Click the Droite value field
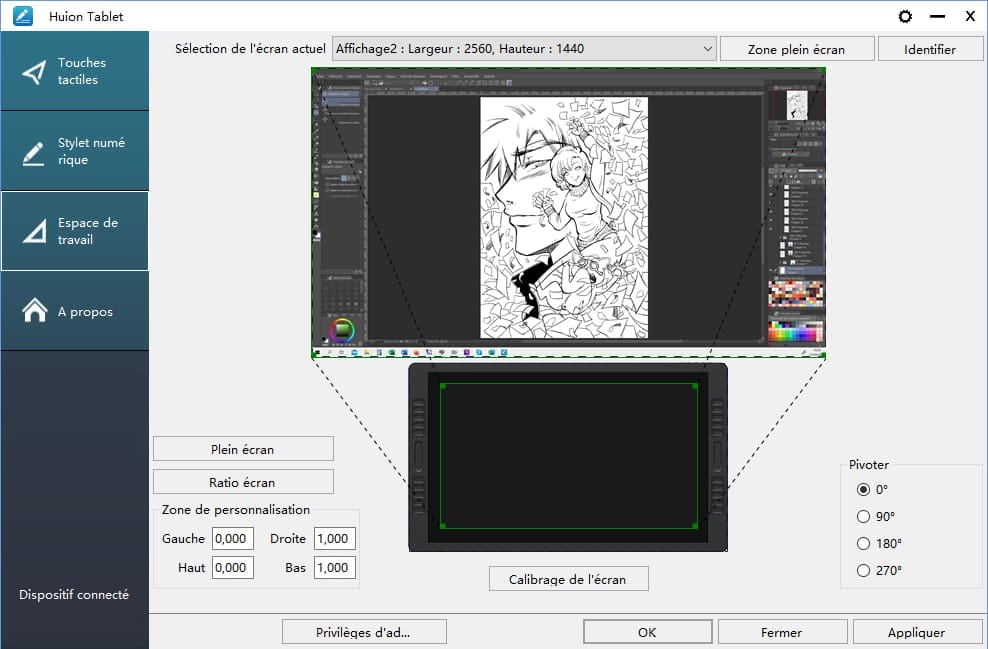This screenshot has height=649, width=988. (x=335, y=539)
